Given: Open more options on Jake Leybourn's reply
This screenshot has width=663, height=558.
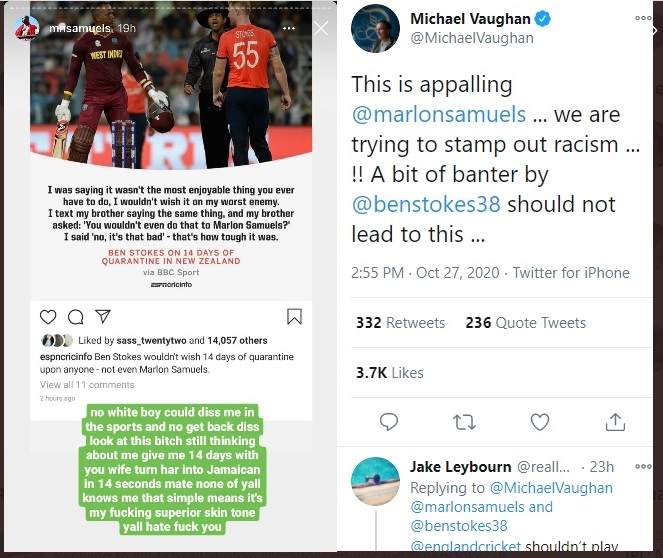Looking at the screenshot, I should pyautogui.click(x=643, y=466).
